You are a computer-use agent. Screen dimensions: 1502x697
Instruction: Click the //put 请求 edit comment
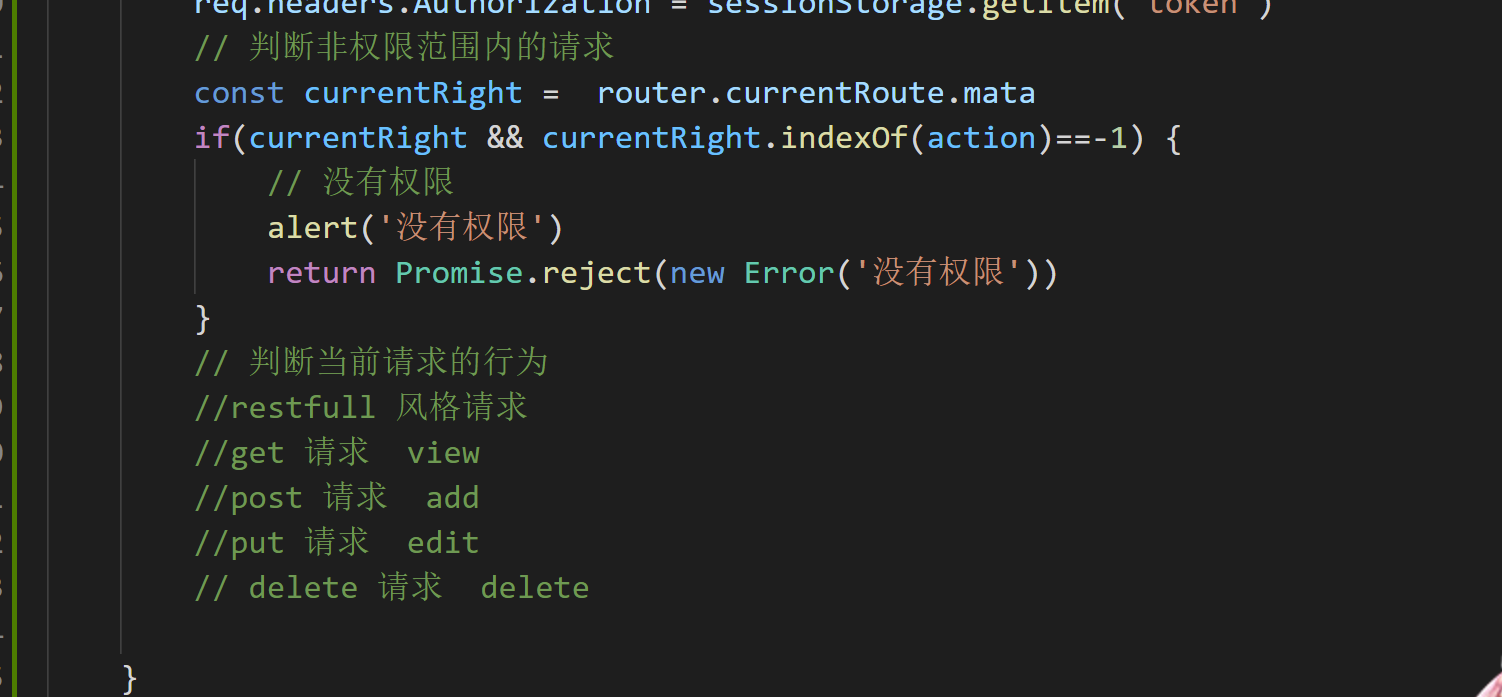[x=337, y=542]
